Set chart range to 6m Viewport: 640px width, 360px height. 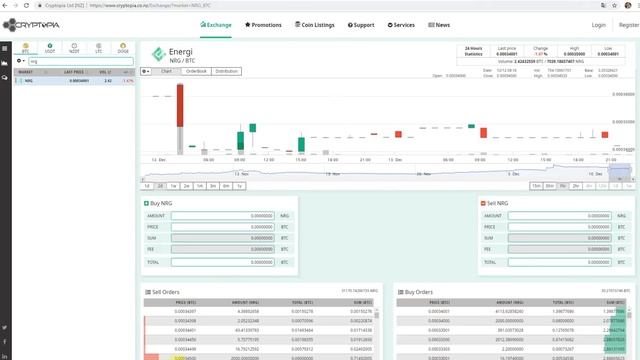pos(226,186)
